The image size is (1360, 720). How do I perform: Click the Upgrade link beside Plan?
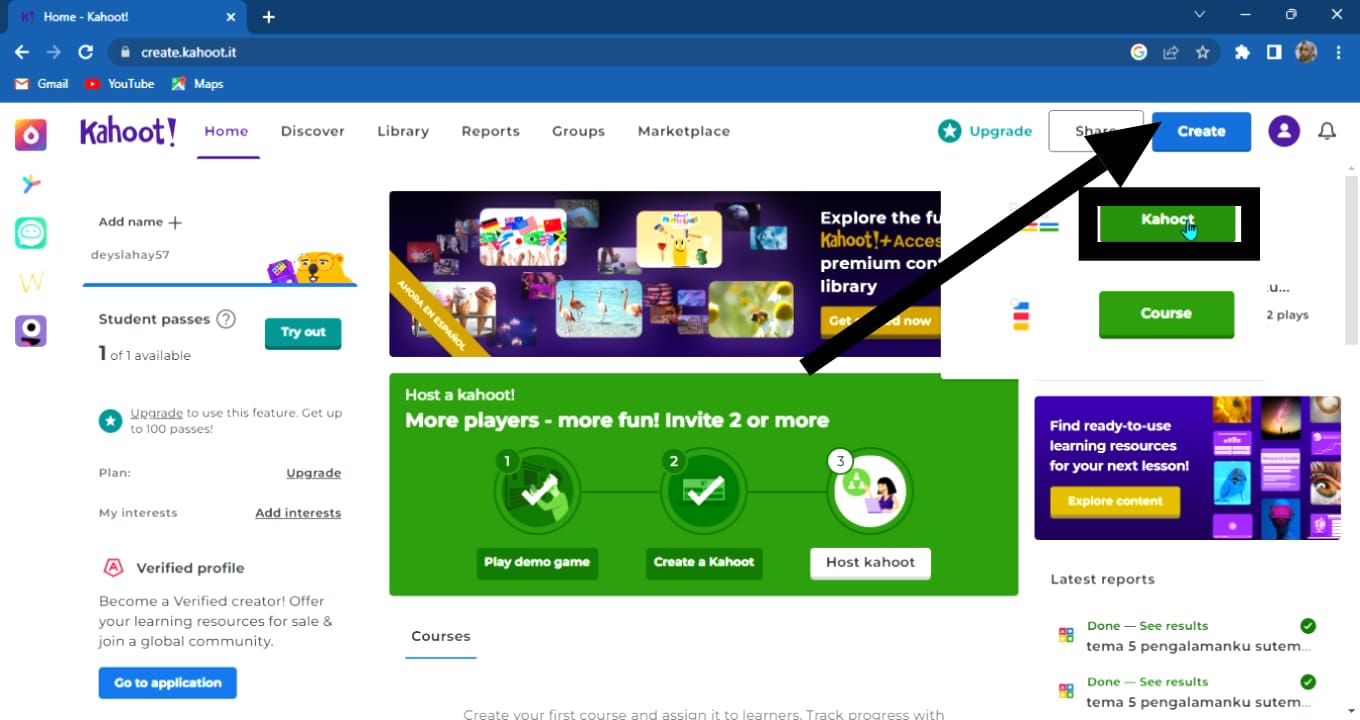(314, 473)
